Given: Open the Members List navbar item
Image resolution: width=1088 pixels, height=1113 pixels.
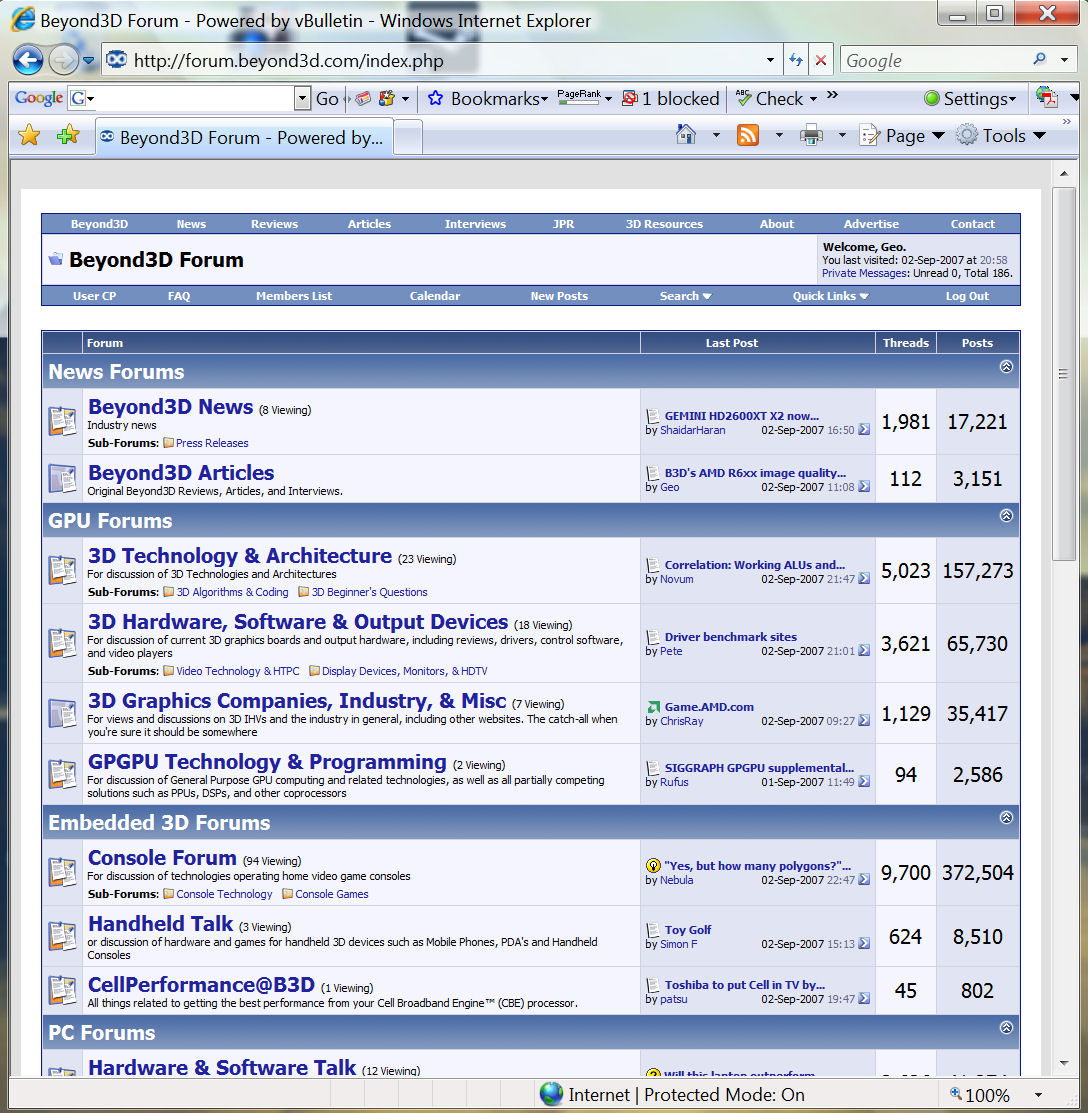Looking at the screenshot, I should click(x=294, y=296).
